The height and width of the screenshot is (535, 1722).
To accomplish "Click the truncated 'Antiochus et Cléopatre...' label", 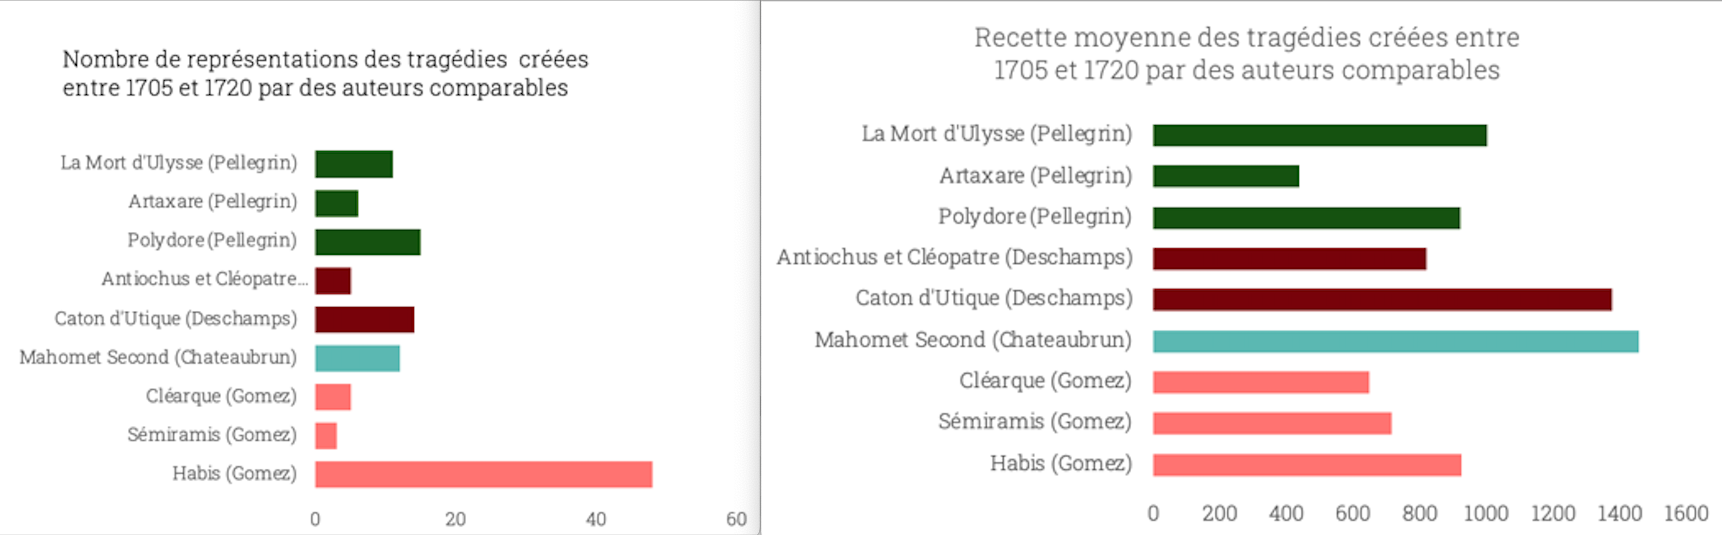I will point(204,279).
